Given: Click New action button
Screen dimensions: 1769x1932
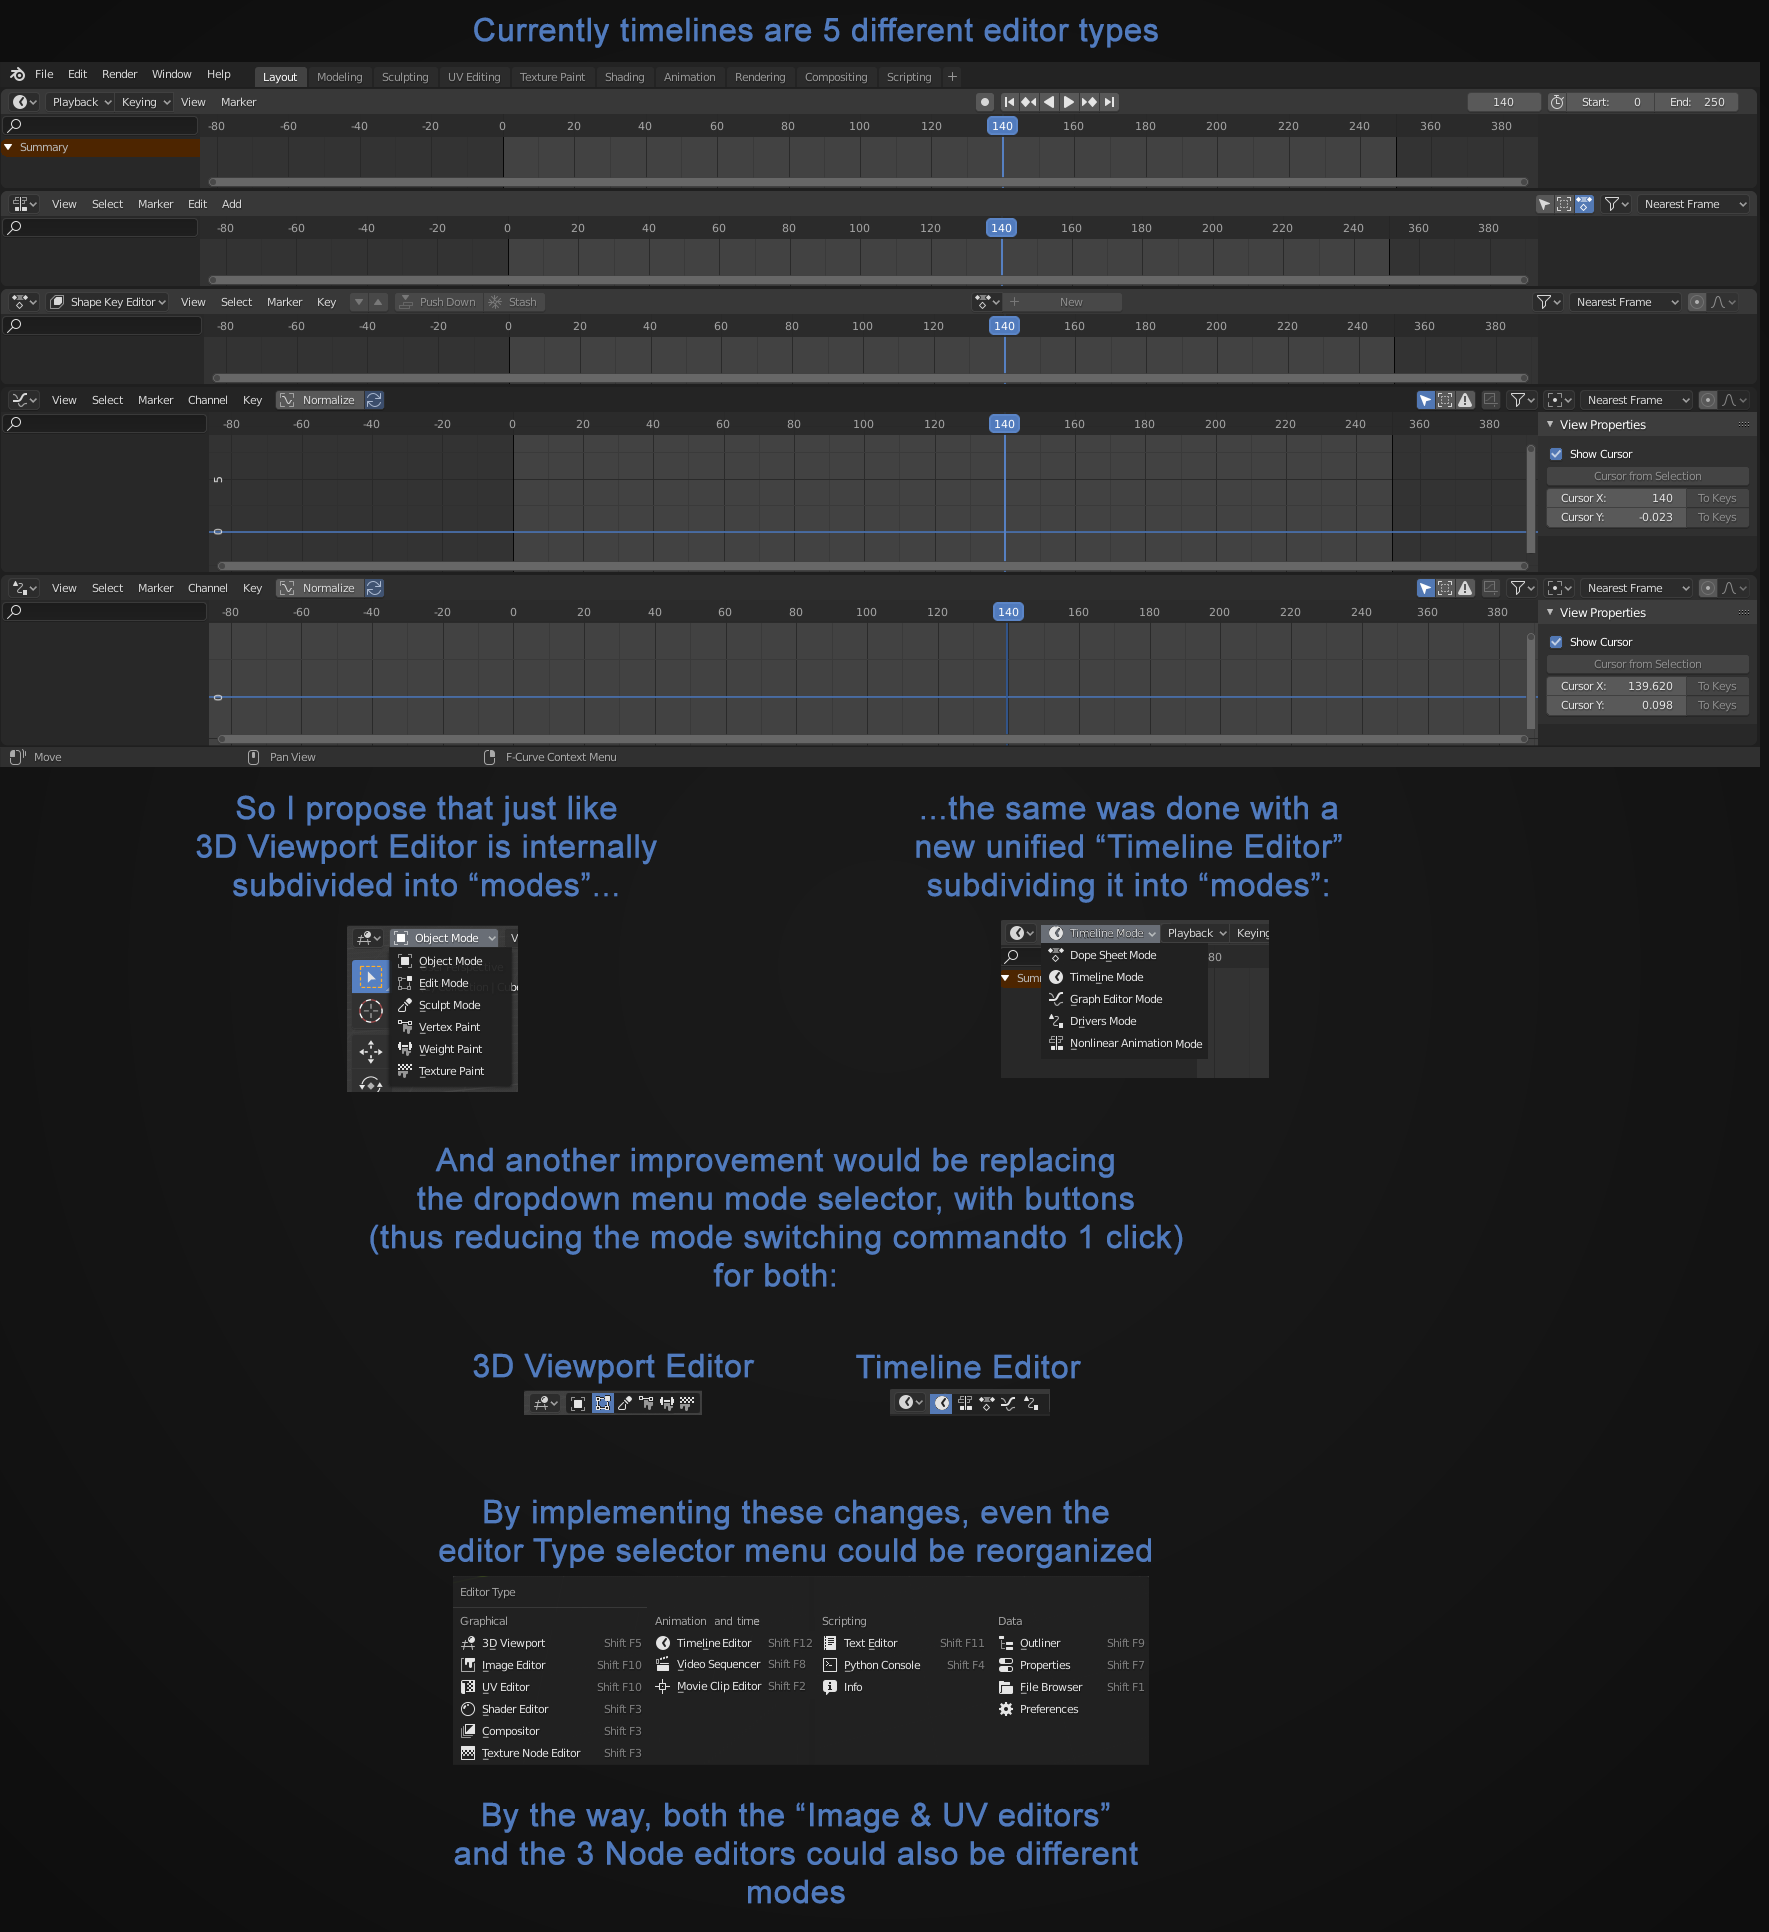Looking at the screenshot, I should pos(1063,302).
